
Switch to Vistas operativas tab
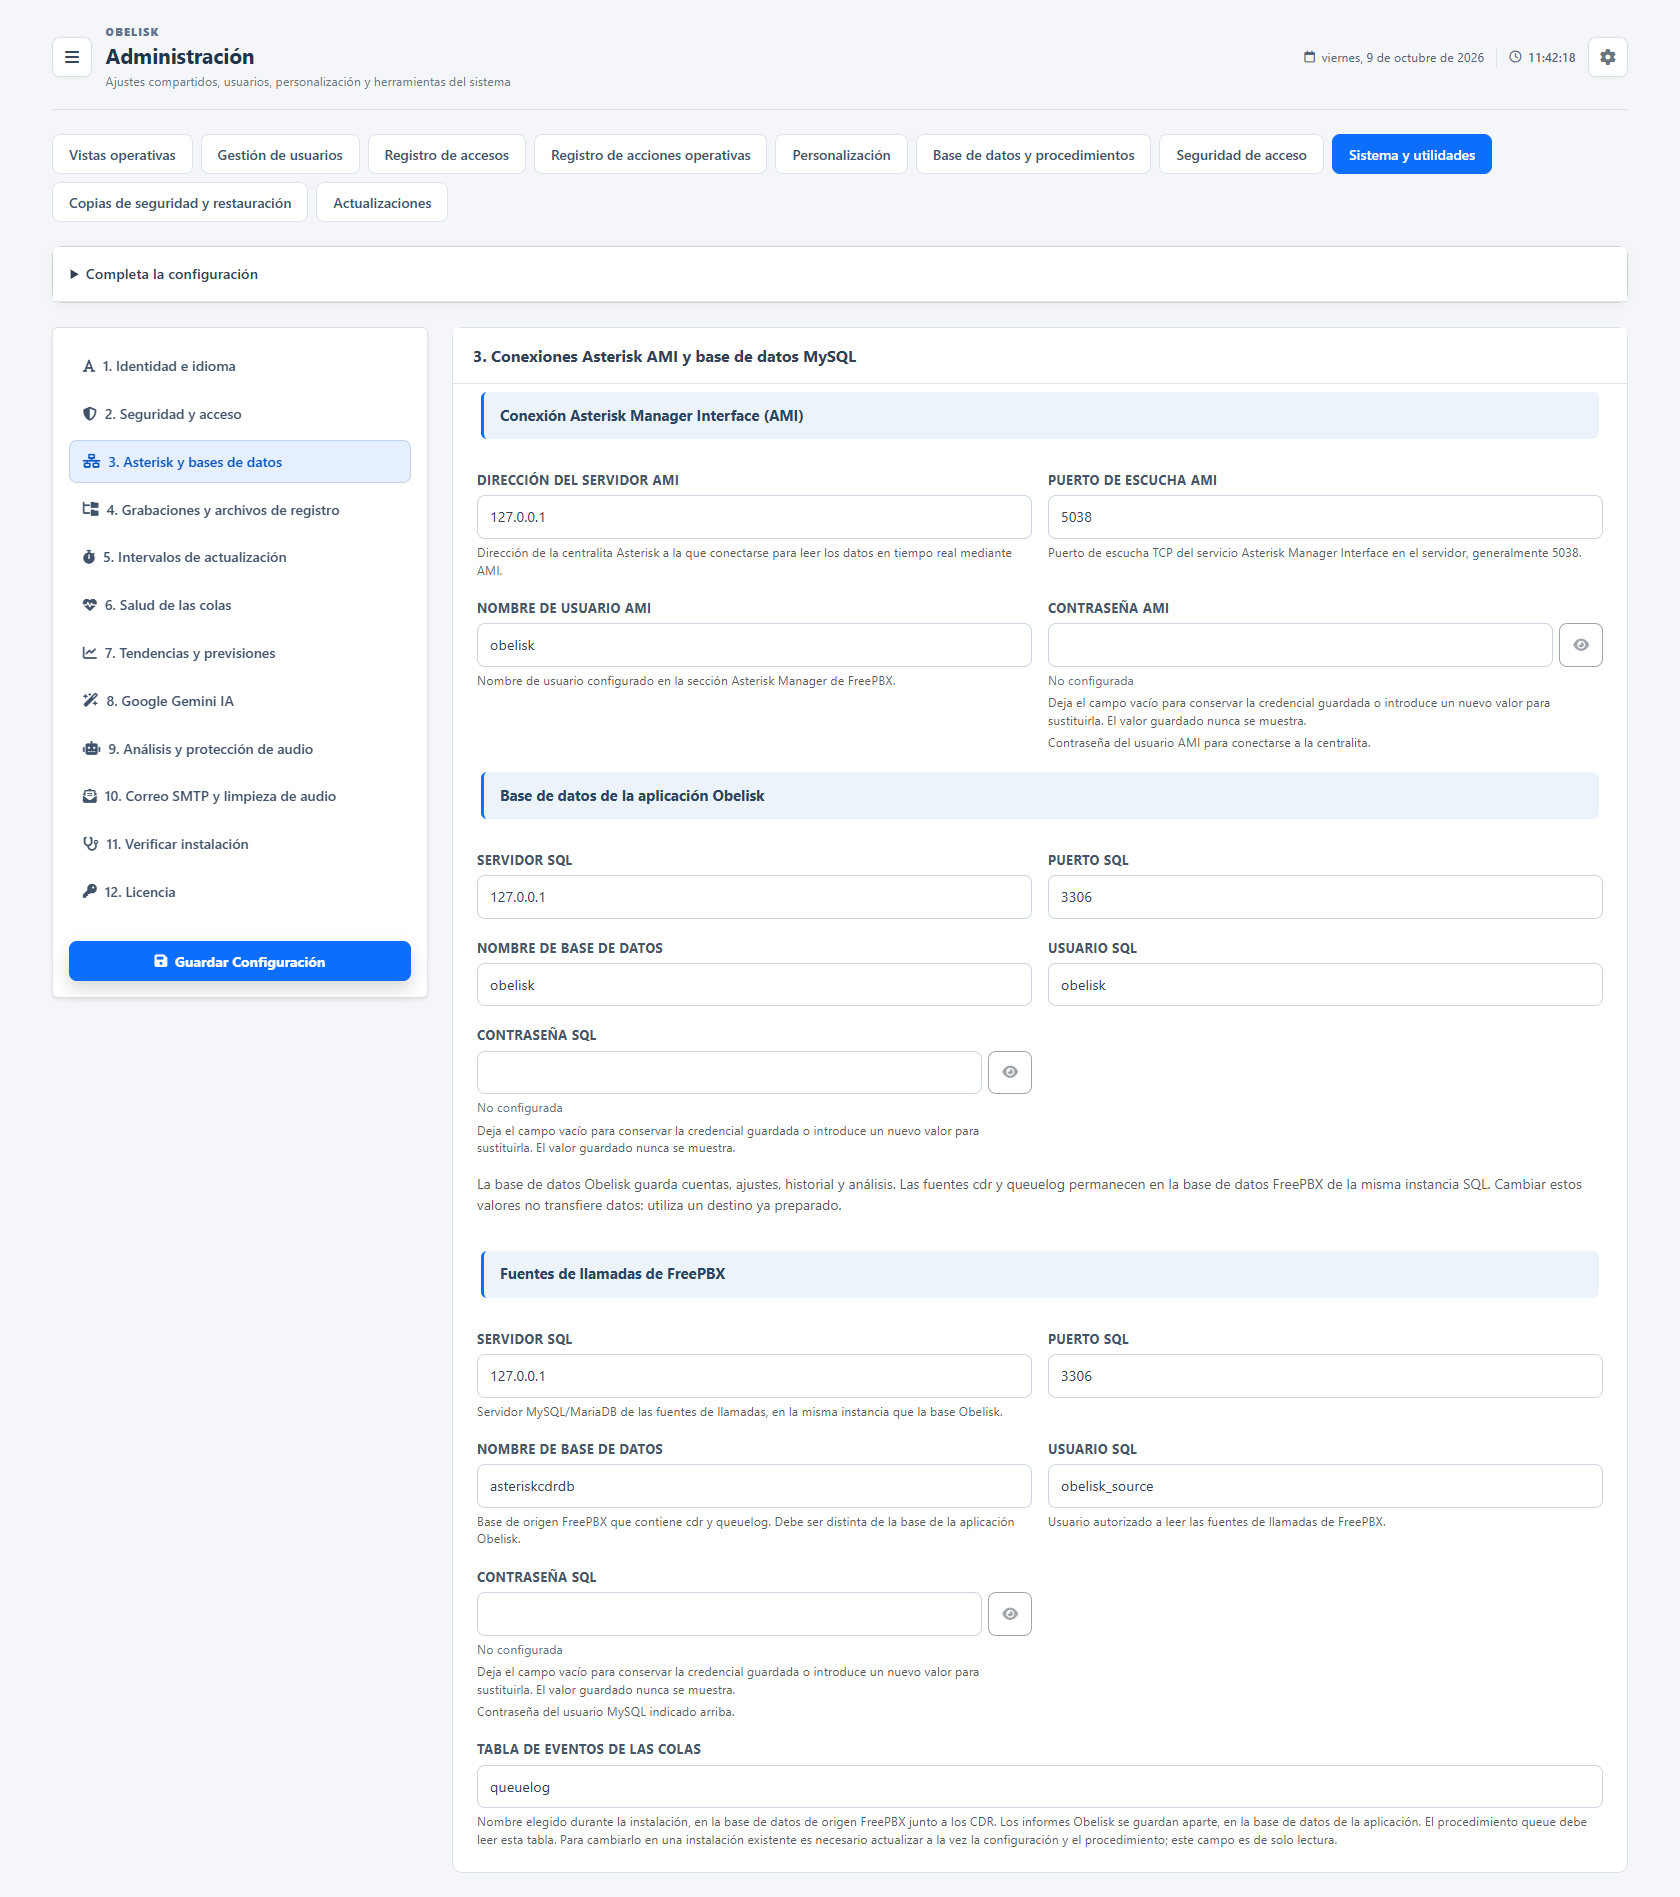(122, 155)
